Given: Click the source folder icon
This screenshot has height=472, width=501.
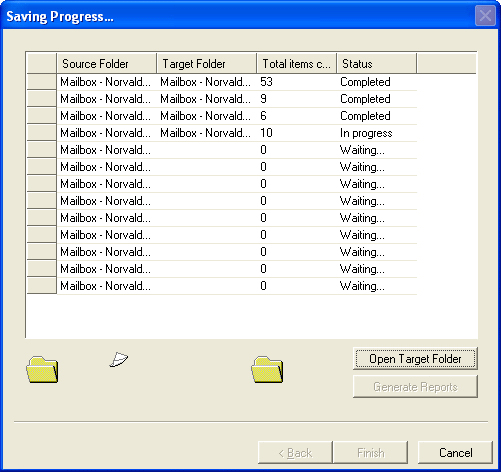Looking at the screenshot, I should point(42,370).
